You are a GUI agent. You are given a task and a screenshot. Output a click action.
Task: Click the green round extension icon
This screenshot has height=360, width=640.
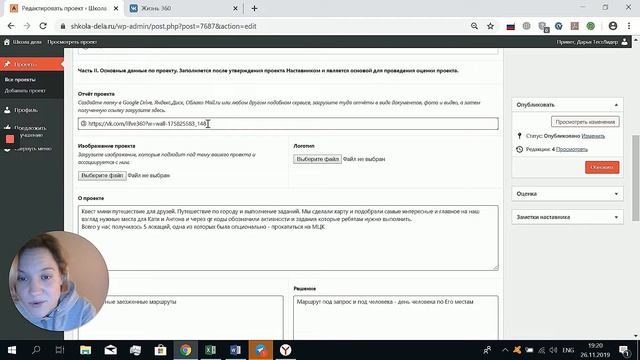[591, 26]
